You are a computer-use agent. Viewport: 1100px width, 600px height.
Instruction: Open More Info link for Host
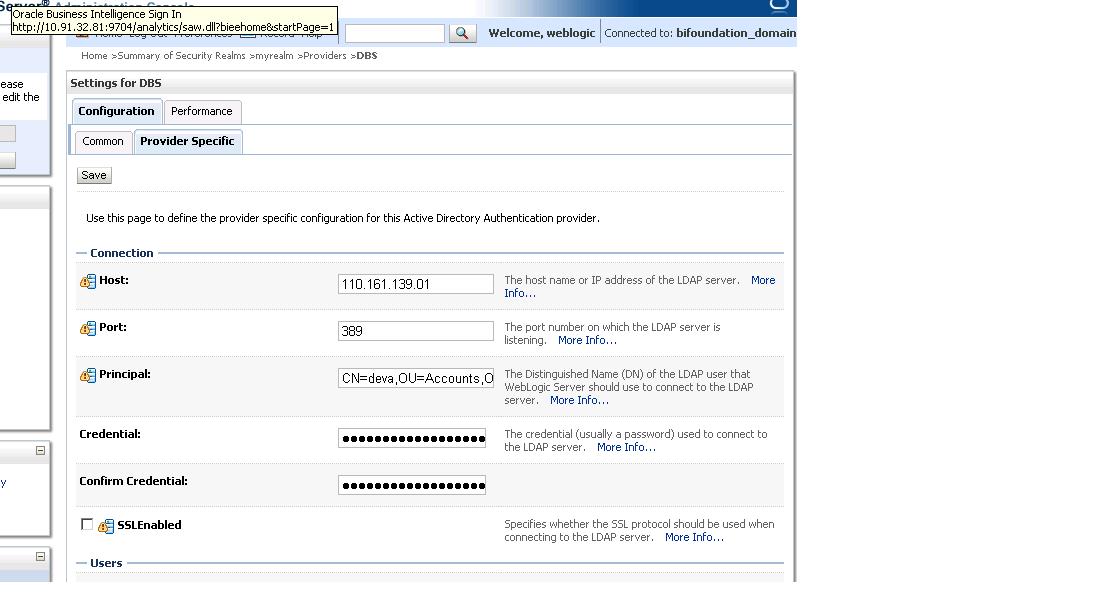click(763, 280)
